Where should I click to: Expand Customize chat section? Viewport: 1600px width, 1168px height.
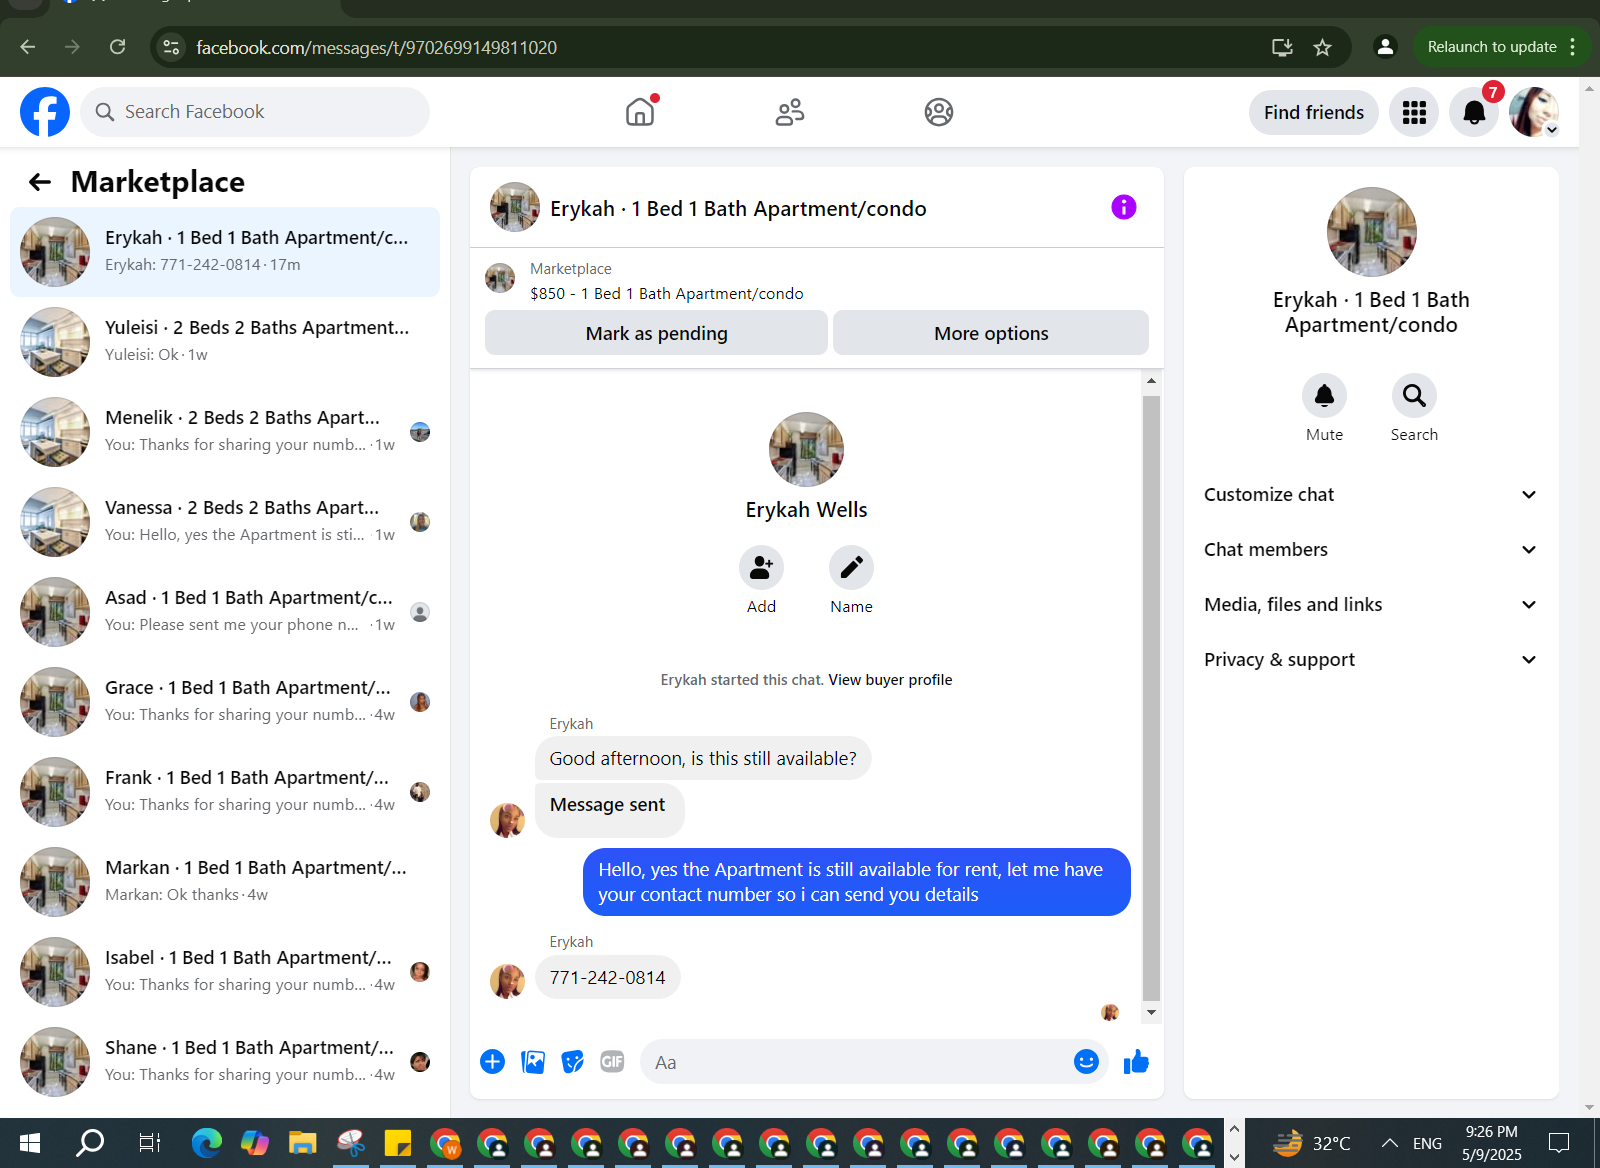point(1371,495)
